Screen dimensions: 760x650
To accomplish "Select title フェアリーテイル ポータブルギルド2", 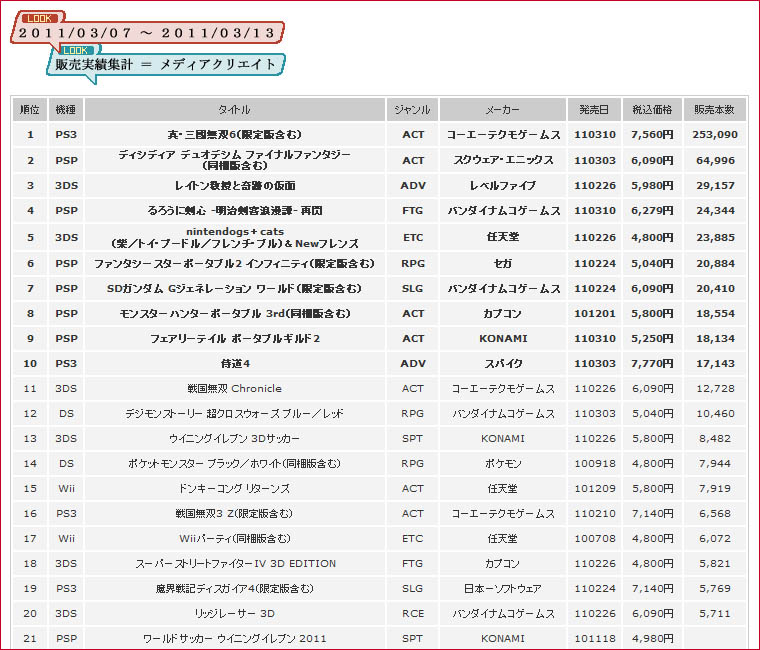I will tap(235, 338).
